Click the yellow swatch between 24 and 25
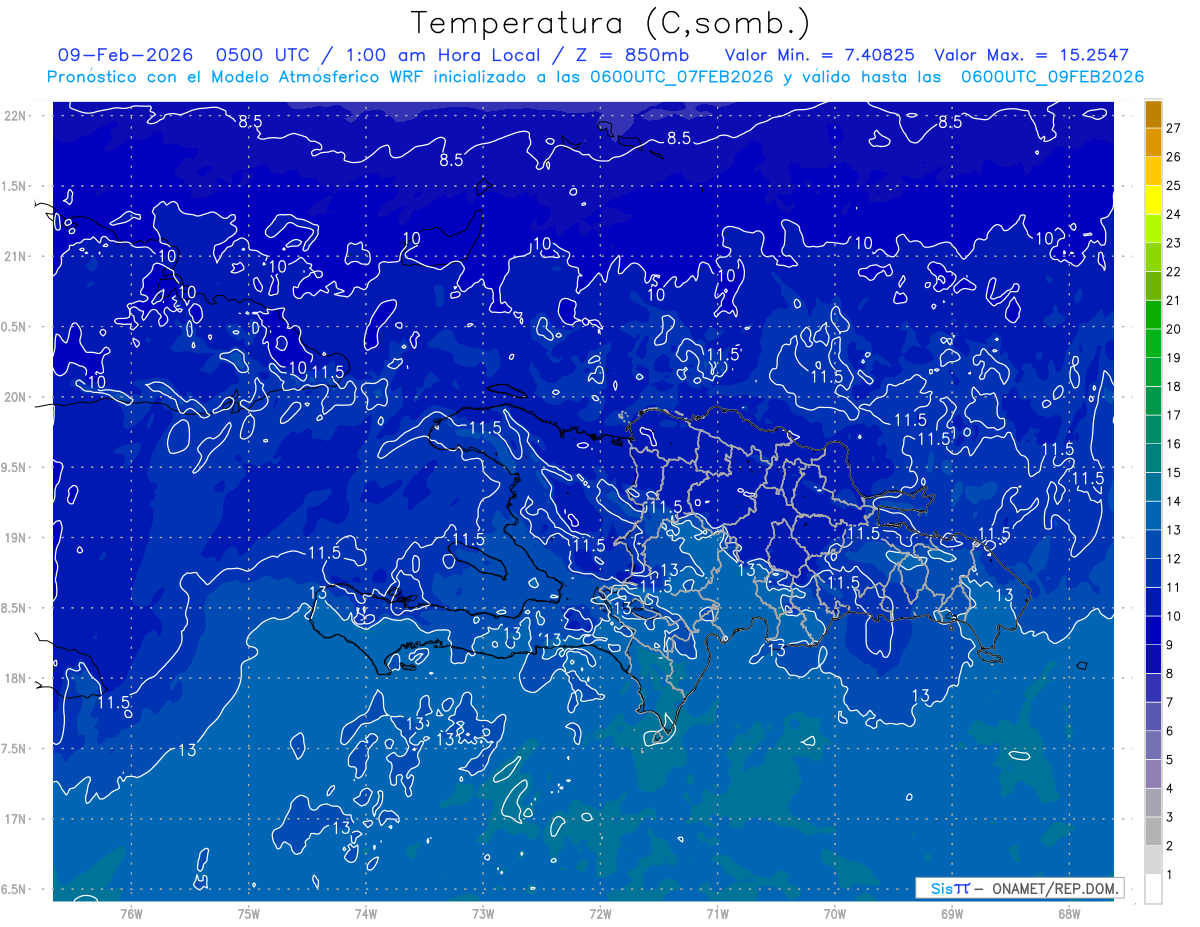 tap(1153, 200)
